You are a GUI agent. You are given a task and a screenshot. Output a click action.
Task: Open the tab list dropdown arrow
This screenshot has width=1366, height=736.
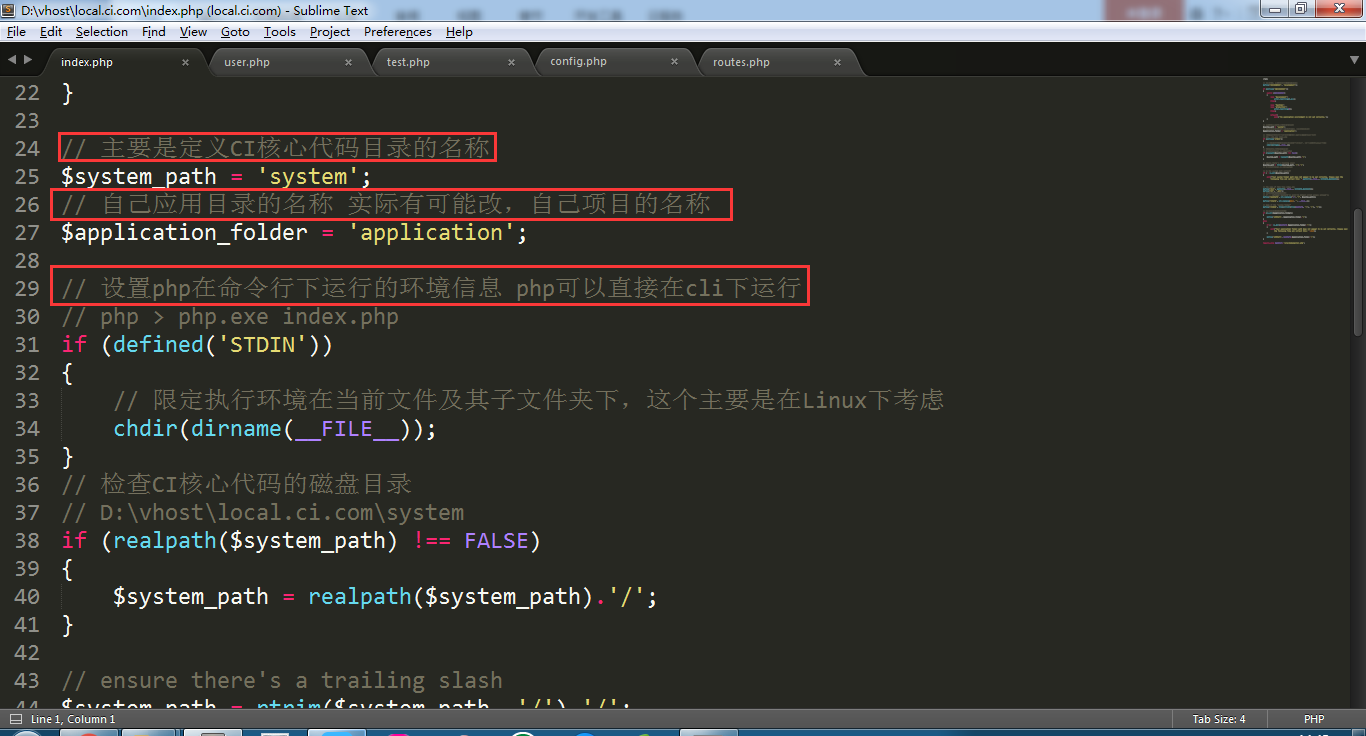(1352, 60)
